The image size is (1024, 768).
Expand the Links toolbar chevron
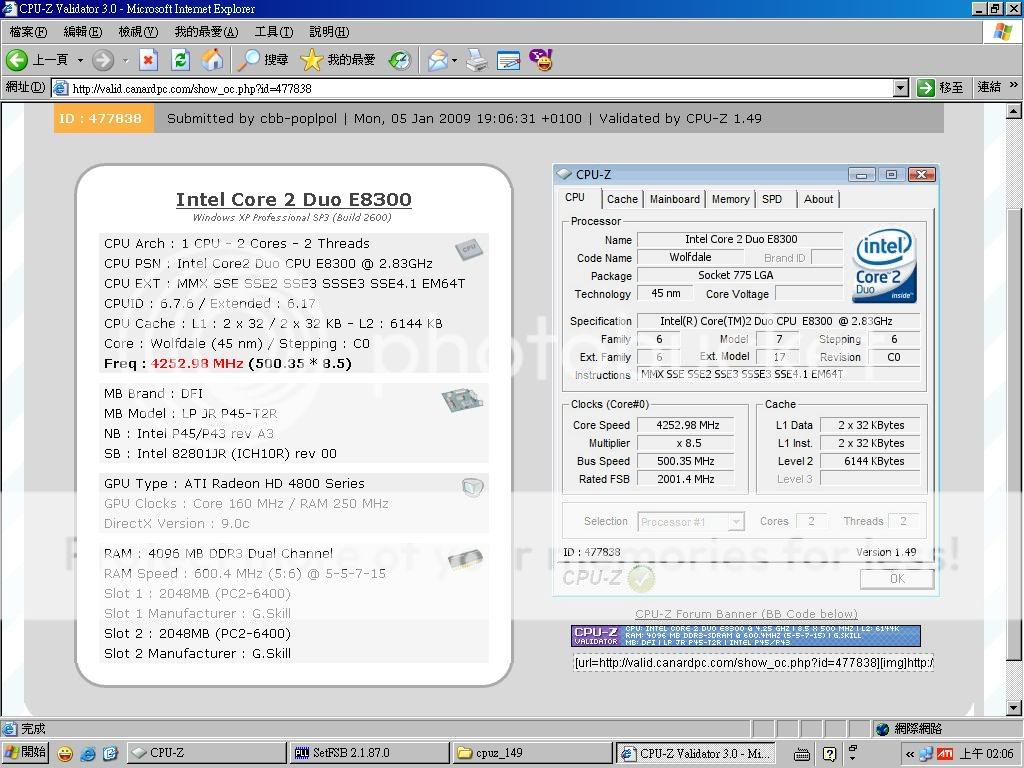click(x=1014, y=85)
